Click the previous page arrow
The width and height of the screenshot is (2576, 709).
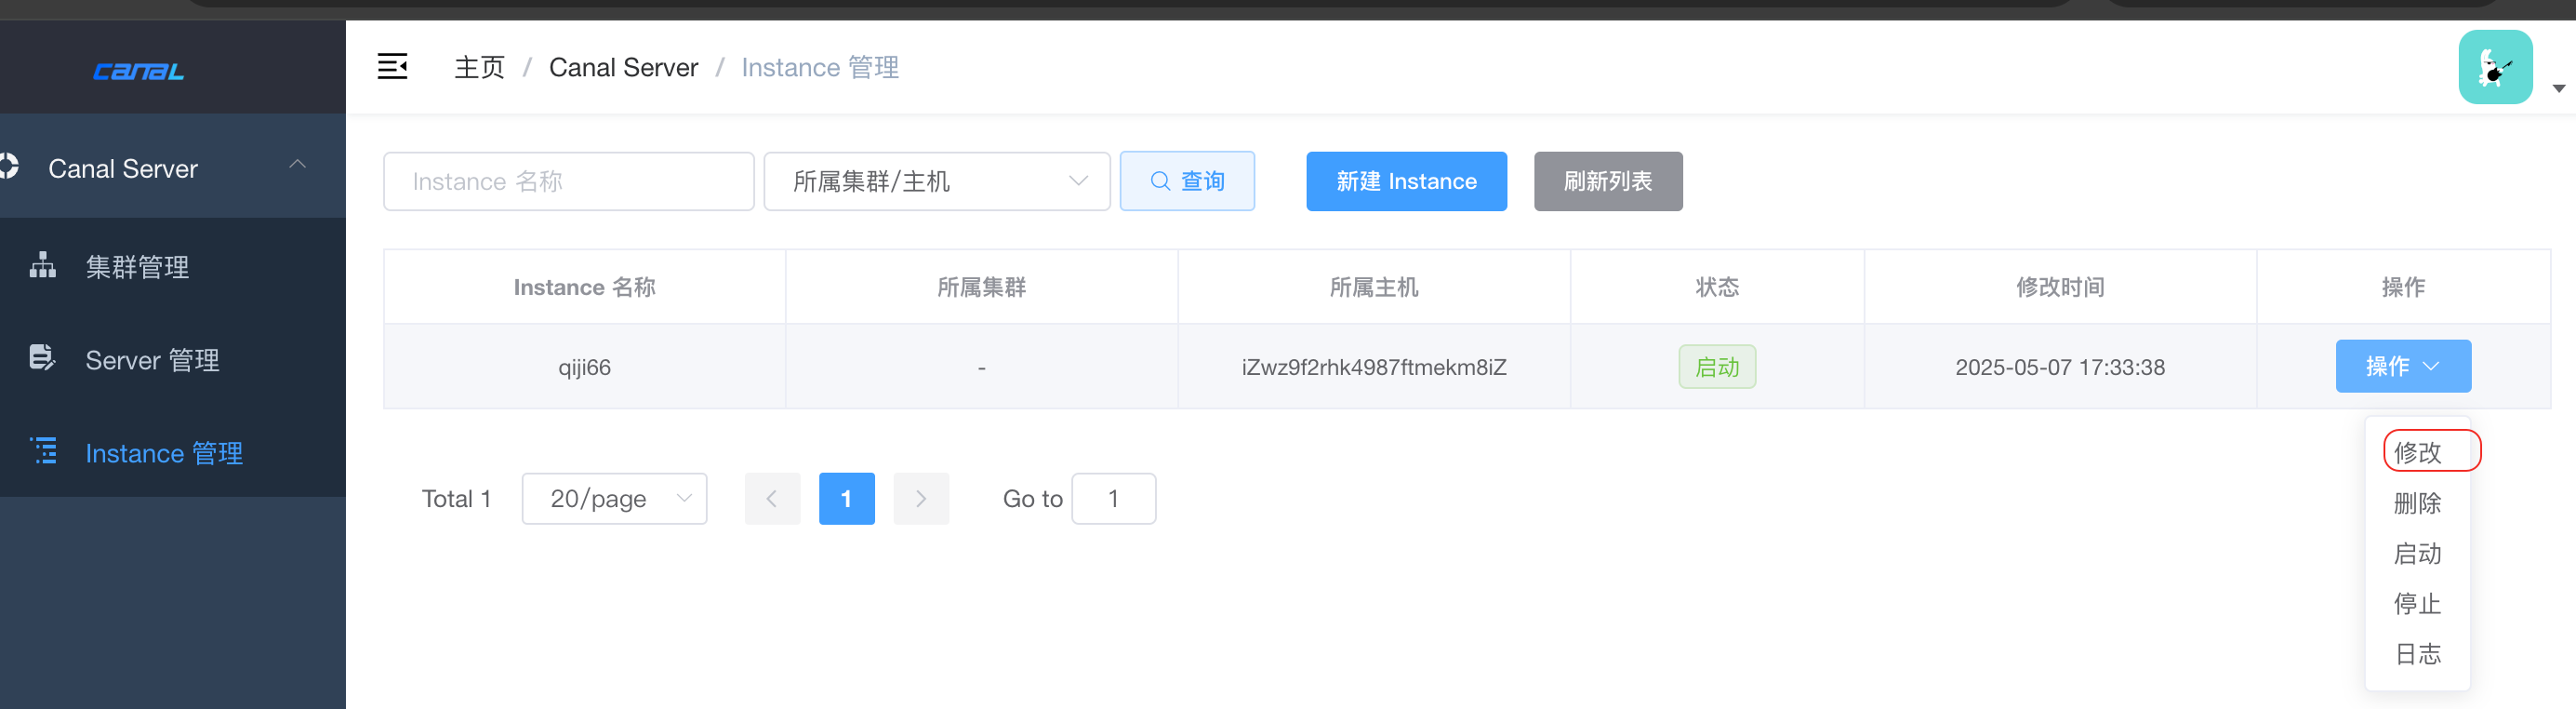[x=772, y=498]
